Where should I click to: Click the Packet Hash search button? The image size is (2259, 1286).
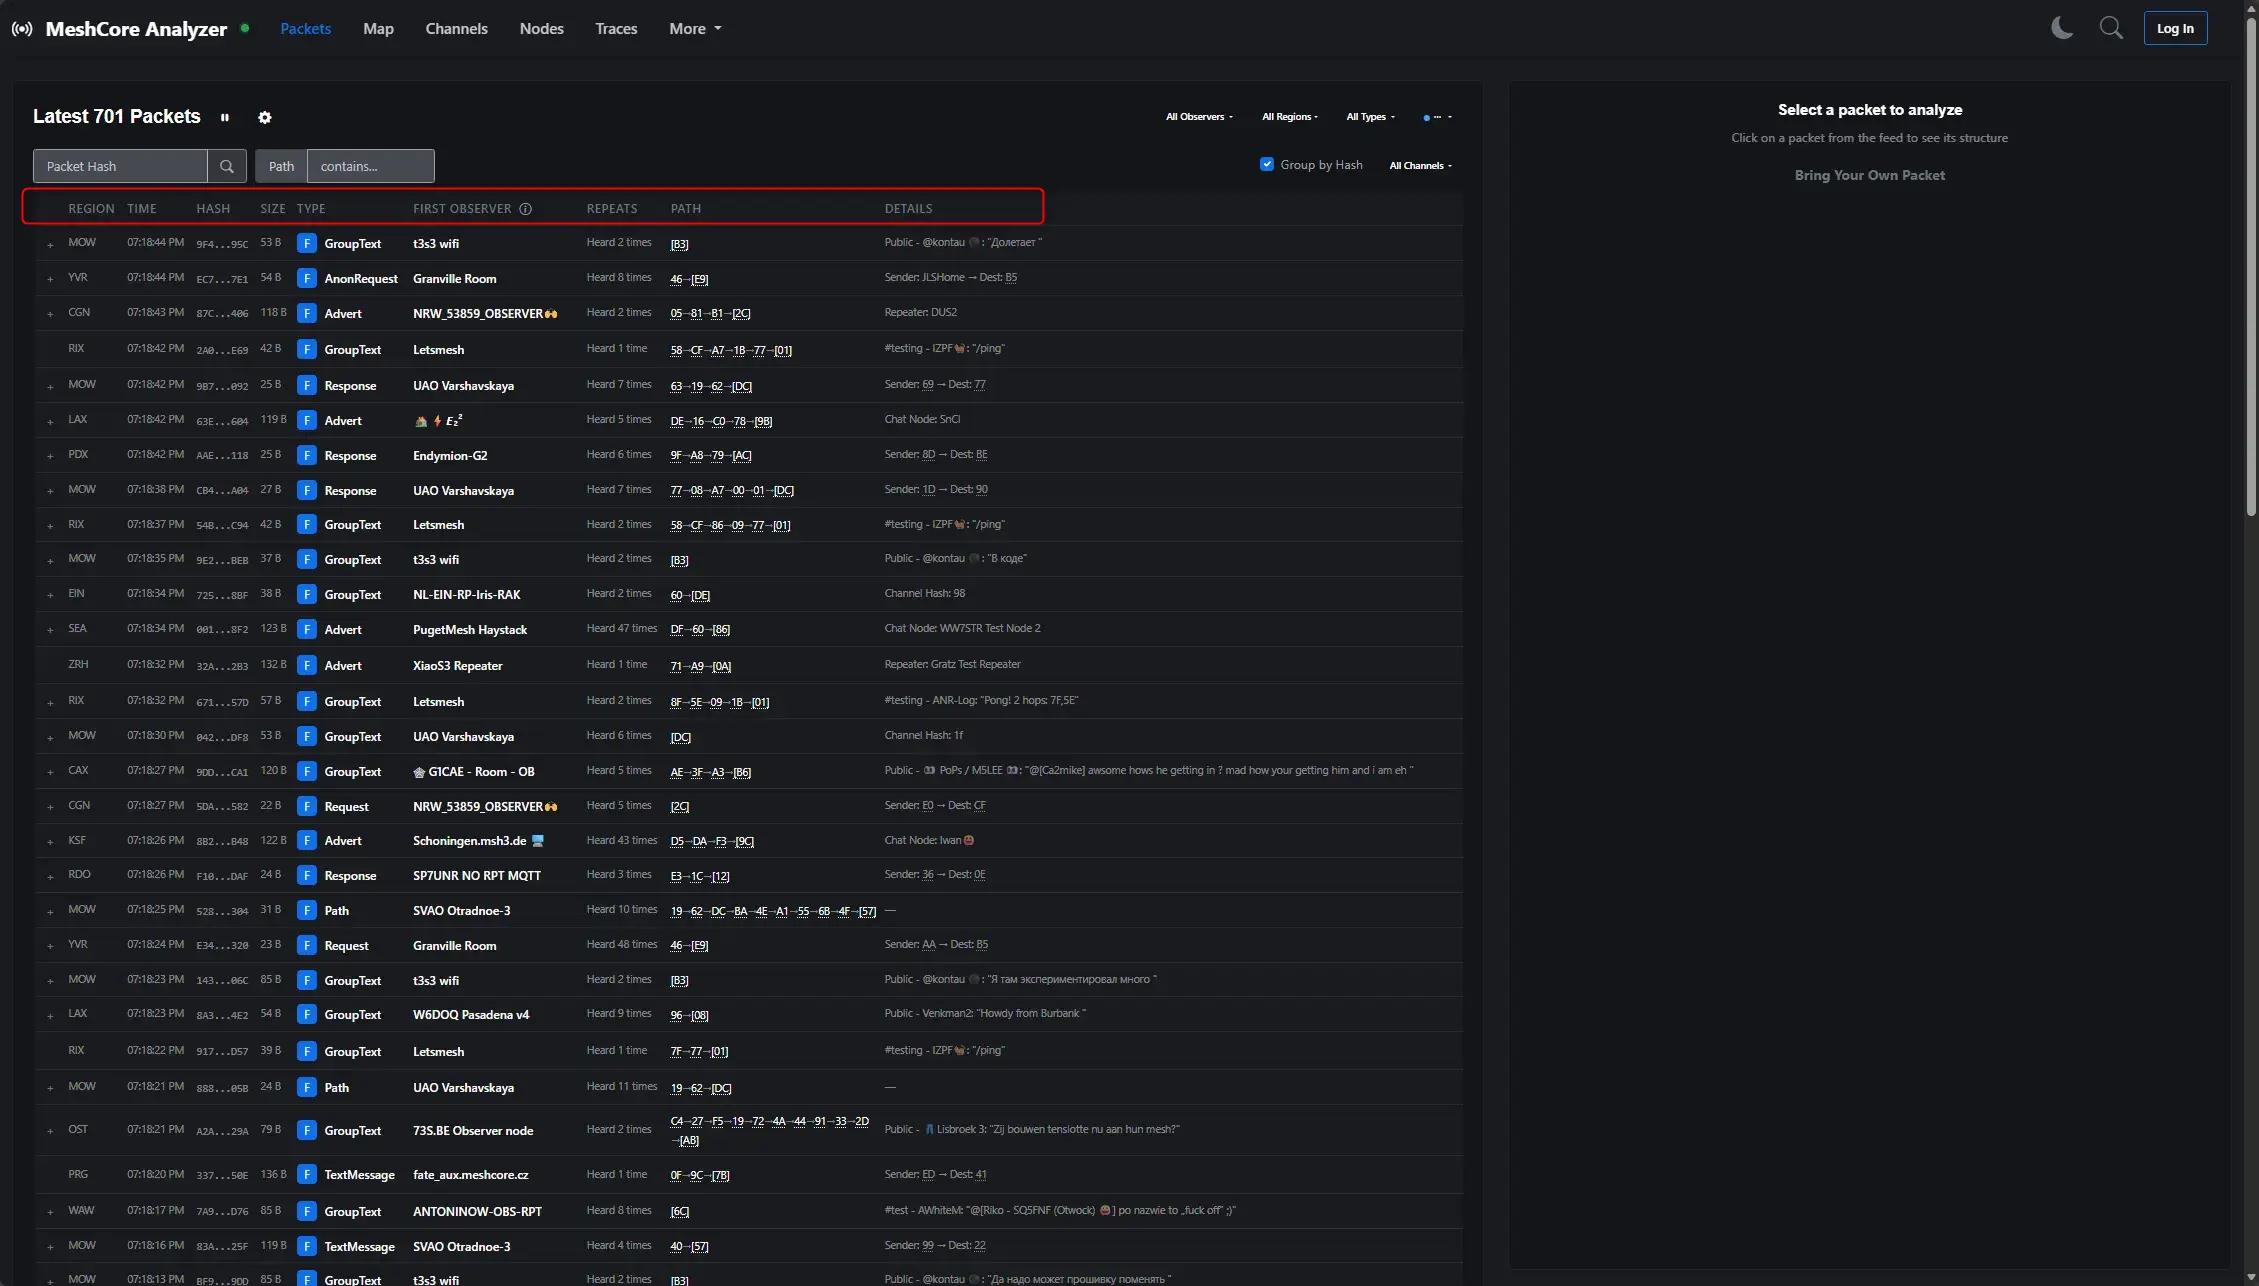pyautogui.click(x=227, y=166)
